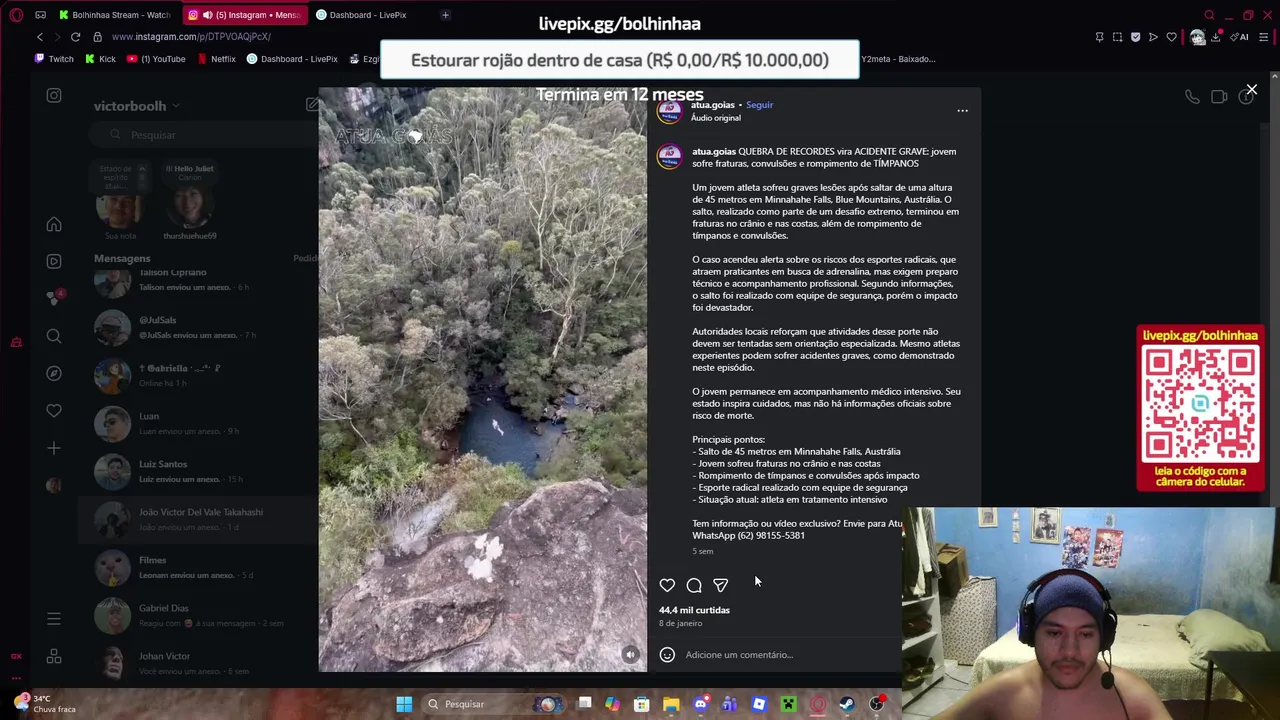
Task: Open the browser easy setup menu
Action: click(1264, 37)
